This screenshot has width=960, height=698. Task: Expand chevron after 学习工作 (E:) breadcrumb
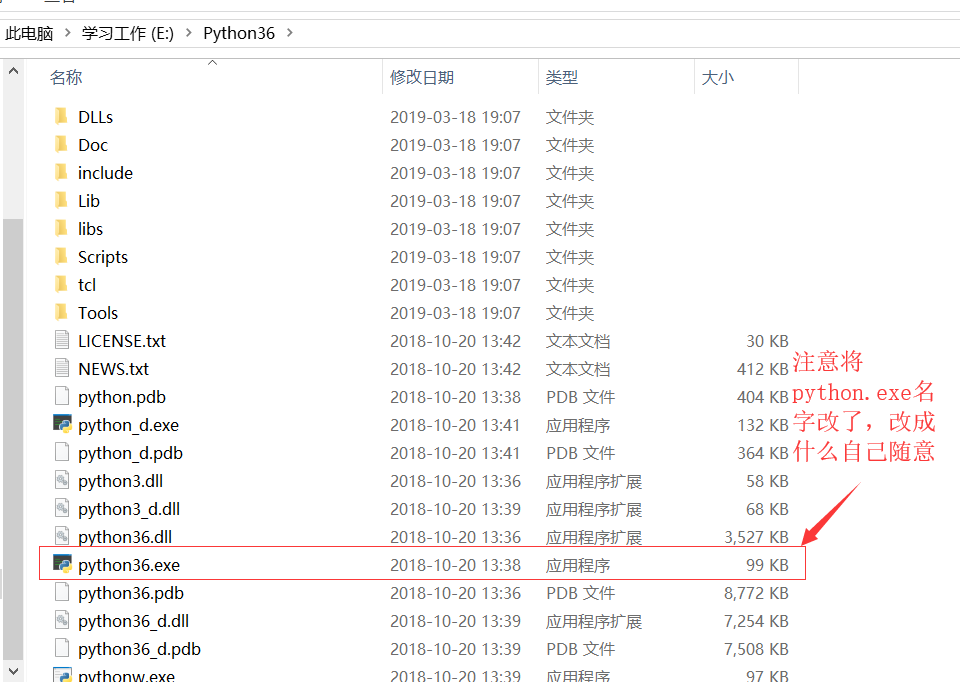189,32
